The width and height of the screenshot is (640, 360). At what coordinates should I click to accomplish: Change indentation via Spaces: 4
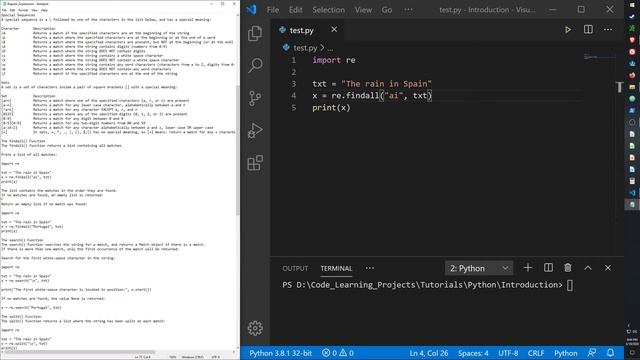coord(473,353)
